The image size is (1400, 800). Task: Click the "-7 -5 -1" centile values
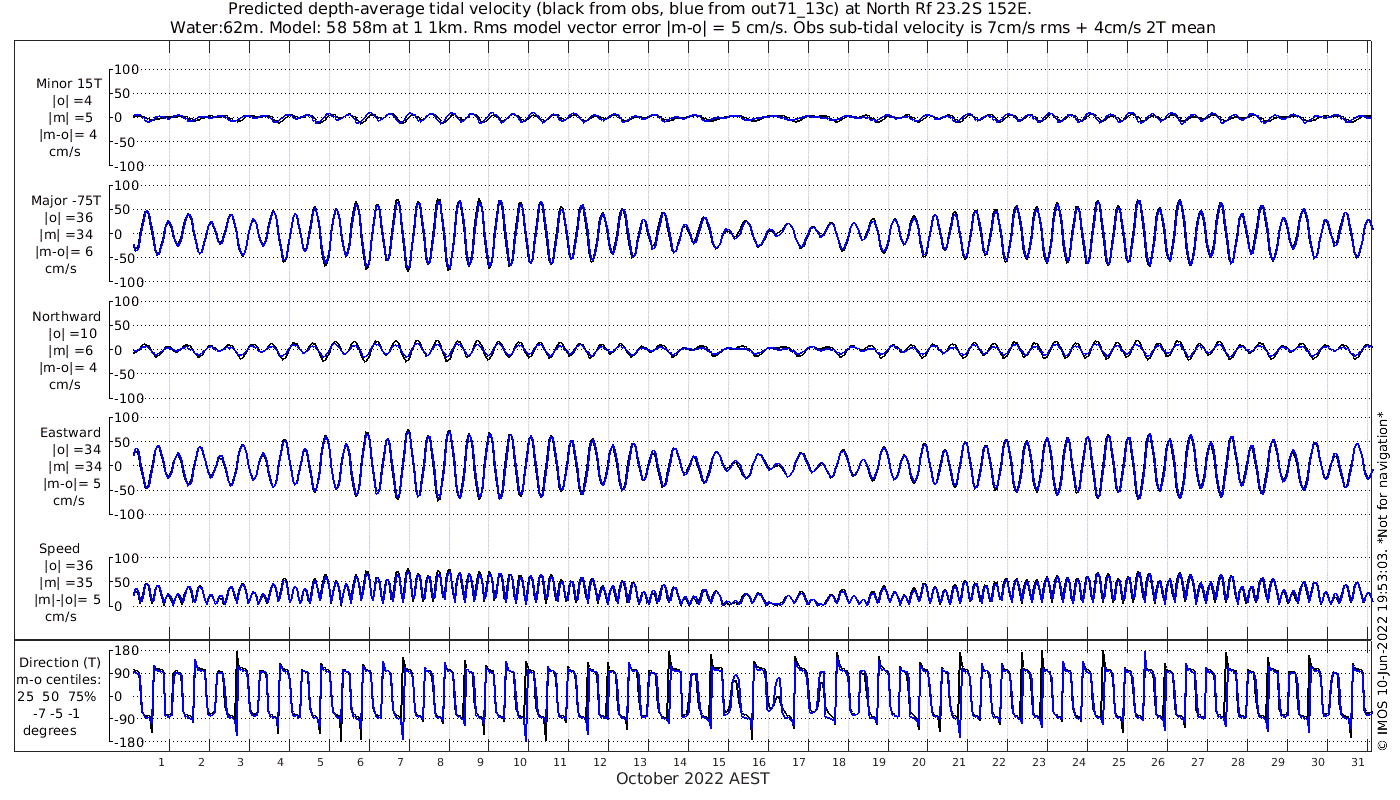[58, 713]
